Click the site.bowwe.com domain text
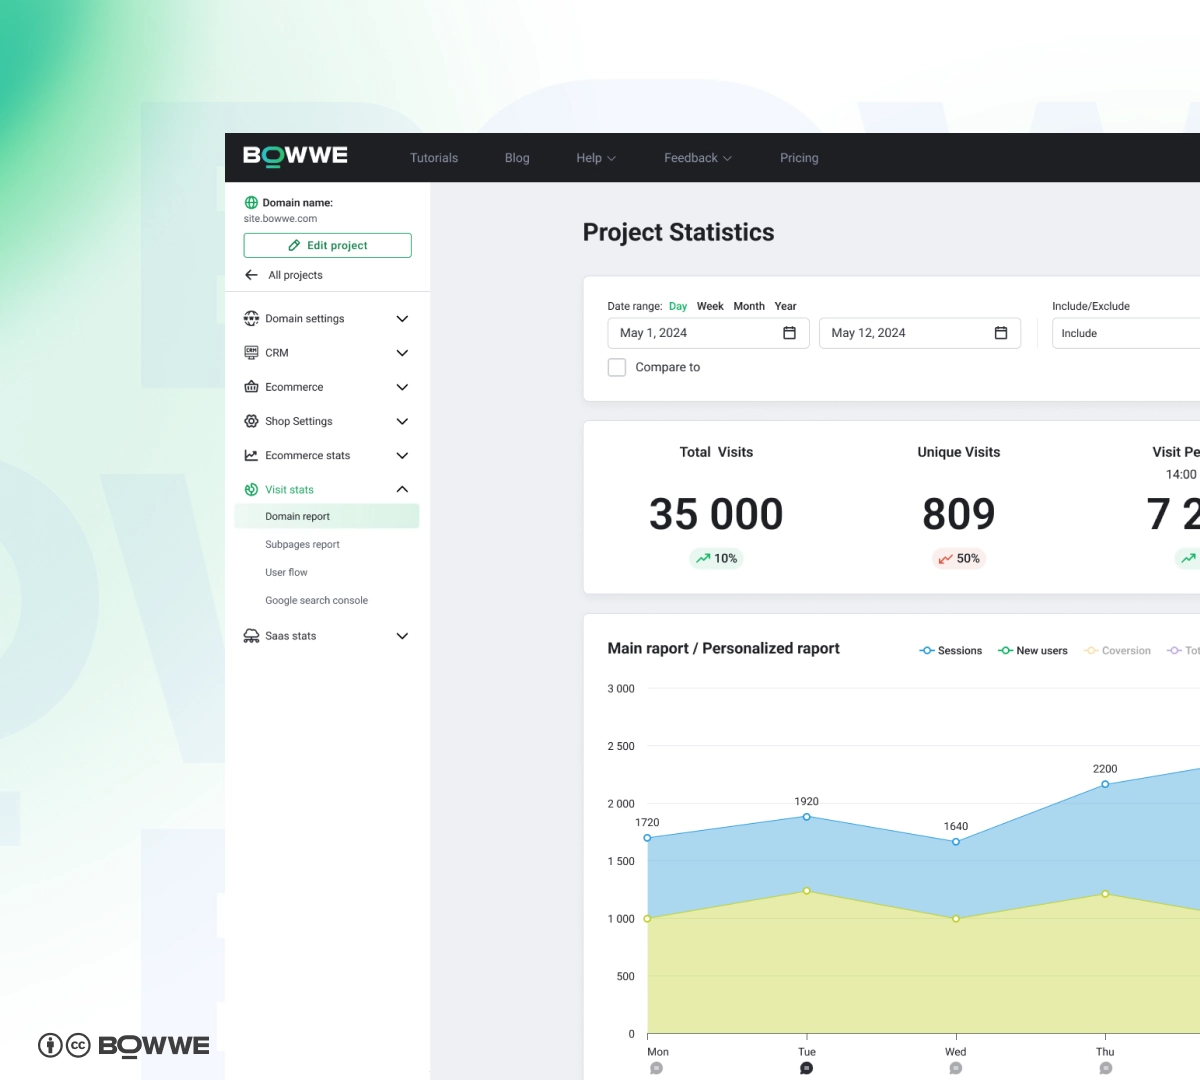This screenshot has width=1200, height=1080. (280, 218)
